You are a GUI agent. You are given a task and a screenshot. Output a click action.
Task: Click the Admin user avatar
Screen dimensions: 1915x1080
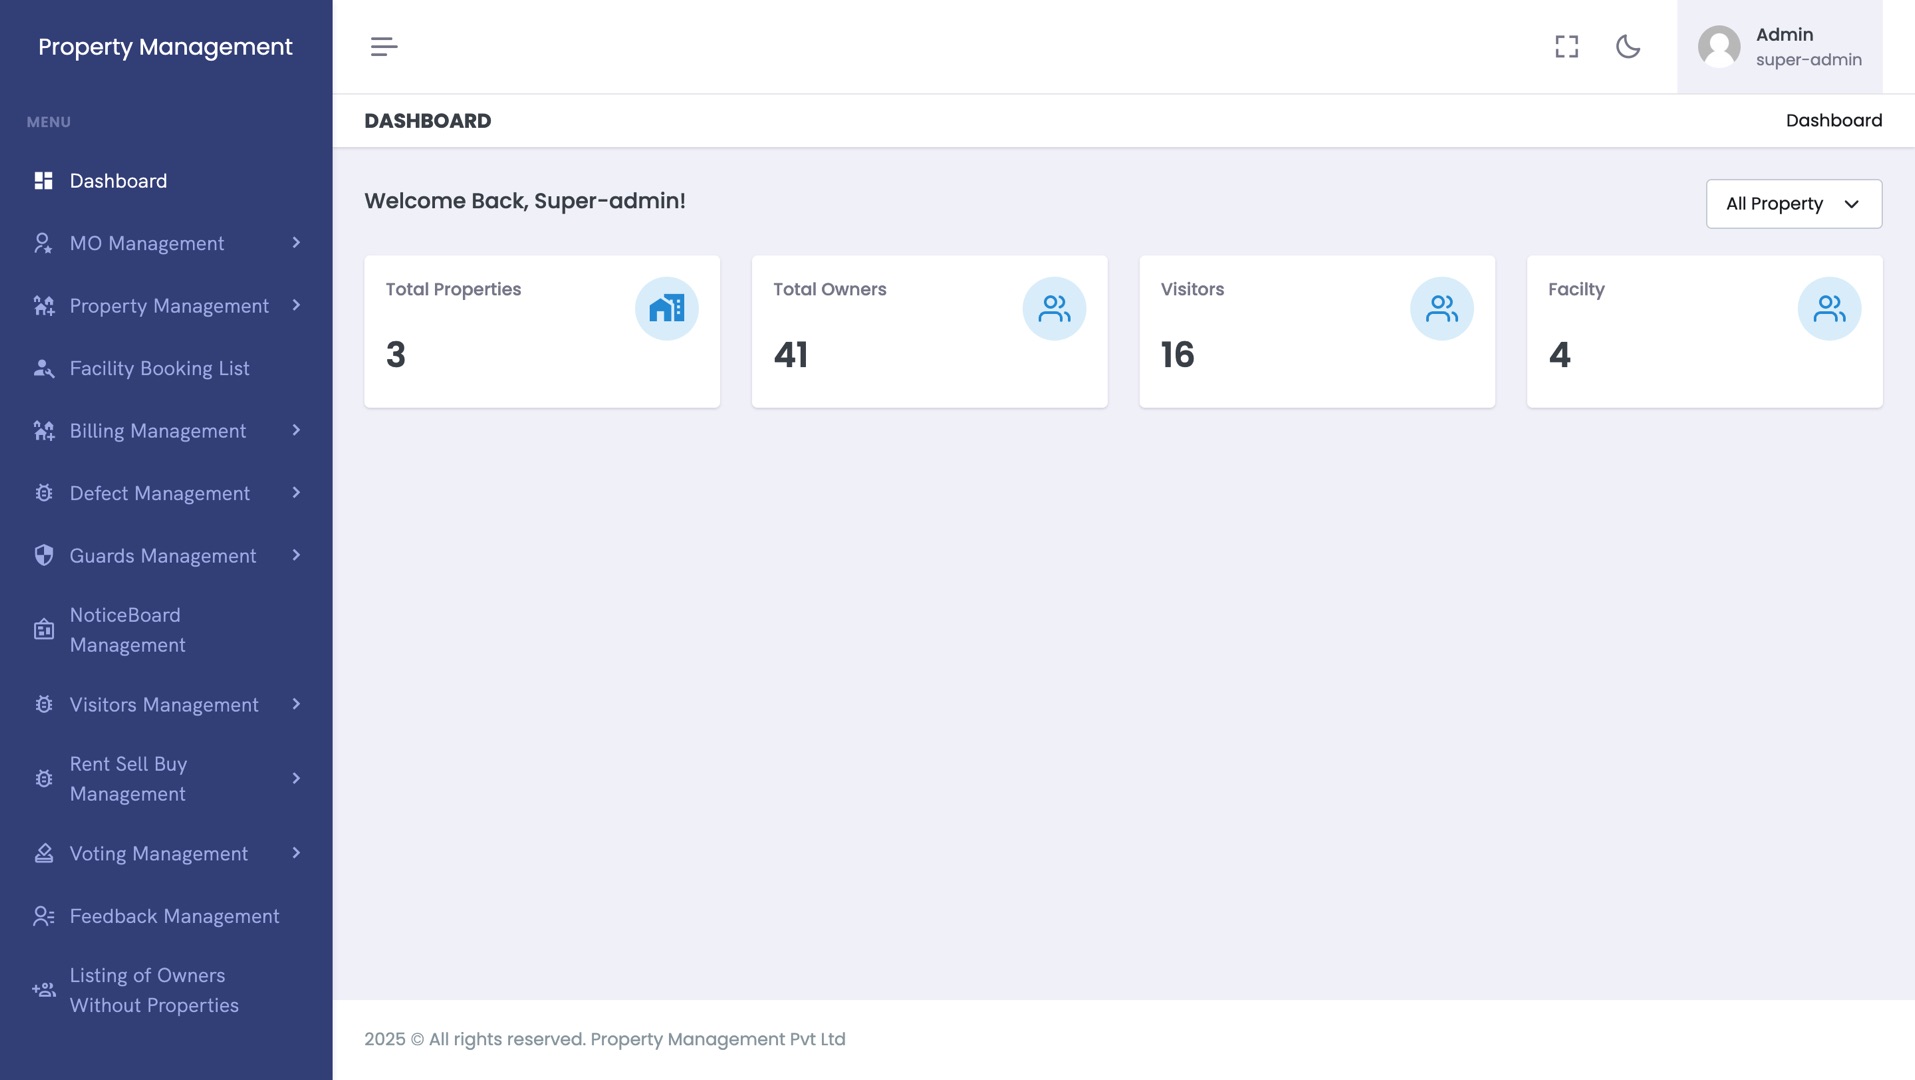click(1719, 47)
